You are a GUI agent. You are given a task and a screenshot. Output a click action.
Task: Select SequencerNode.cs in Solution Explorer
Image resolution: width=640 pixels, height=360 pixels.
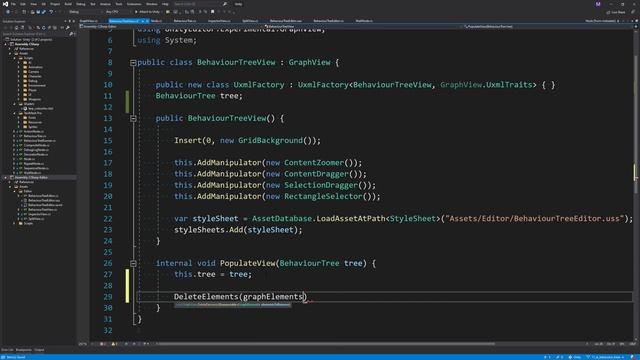coord(36,168)
